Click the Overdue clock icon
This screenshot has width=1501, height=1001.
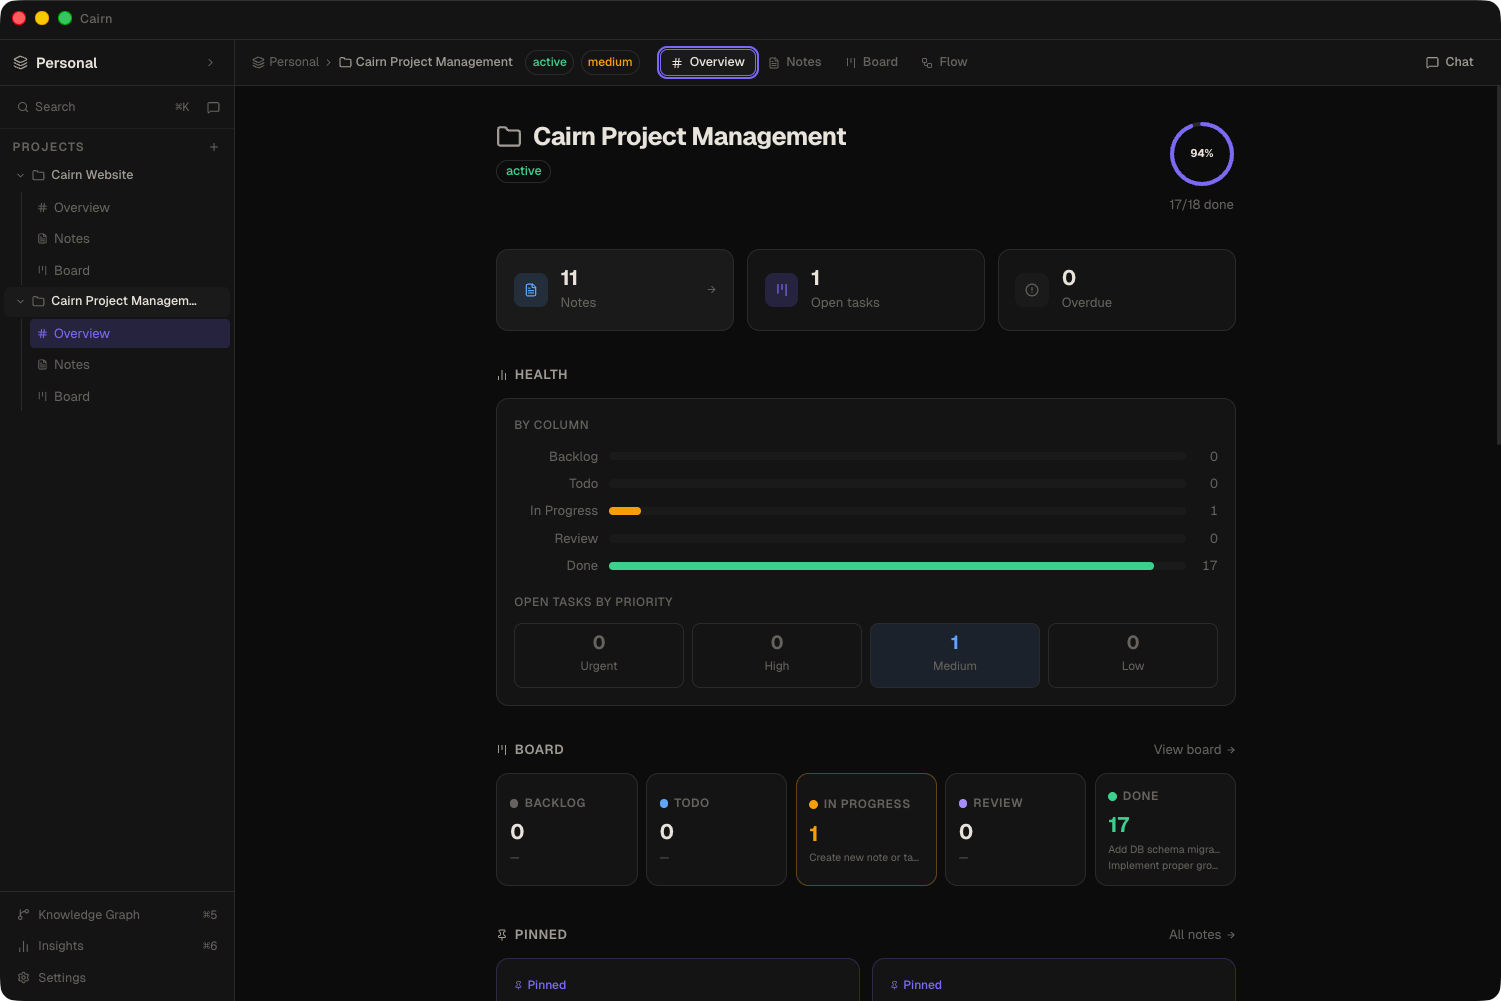coord(1032,290)
